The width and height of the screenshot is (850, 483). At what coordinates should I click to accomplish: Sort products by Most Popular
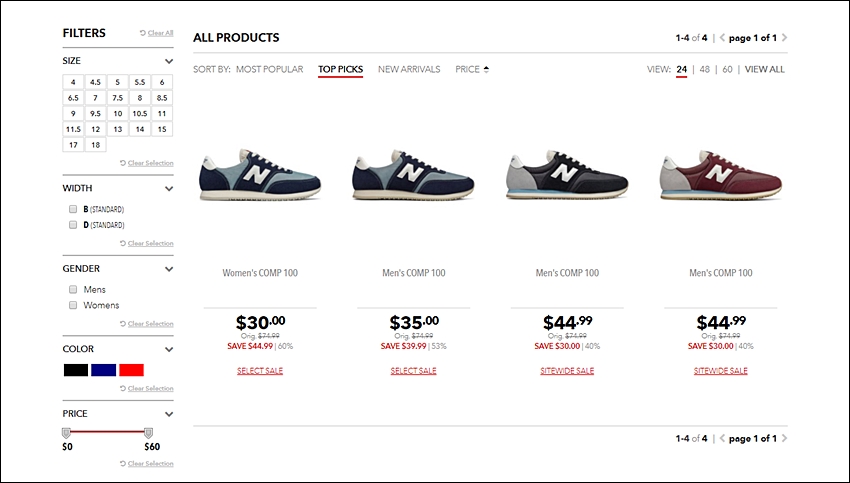point(269,69)
